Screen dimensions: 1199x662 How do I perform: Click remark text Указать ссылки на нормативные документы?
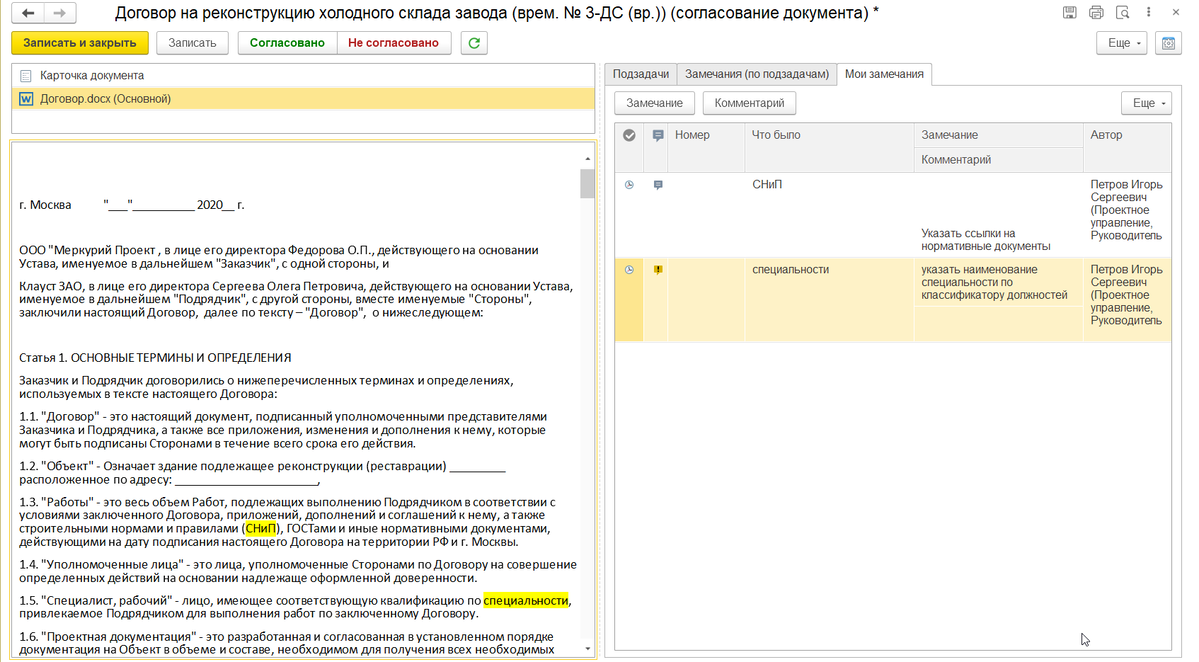(985, 240)
